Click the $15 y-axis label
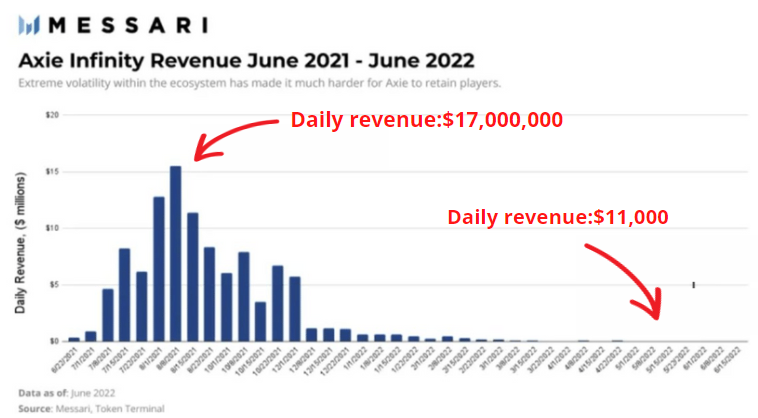 (52, 172)
